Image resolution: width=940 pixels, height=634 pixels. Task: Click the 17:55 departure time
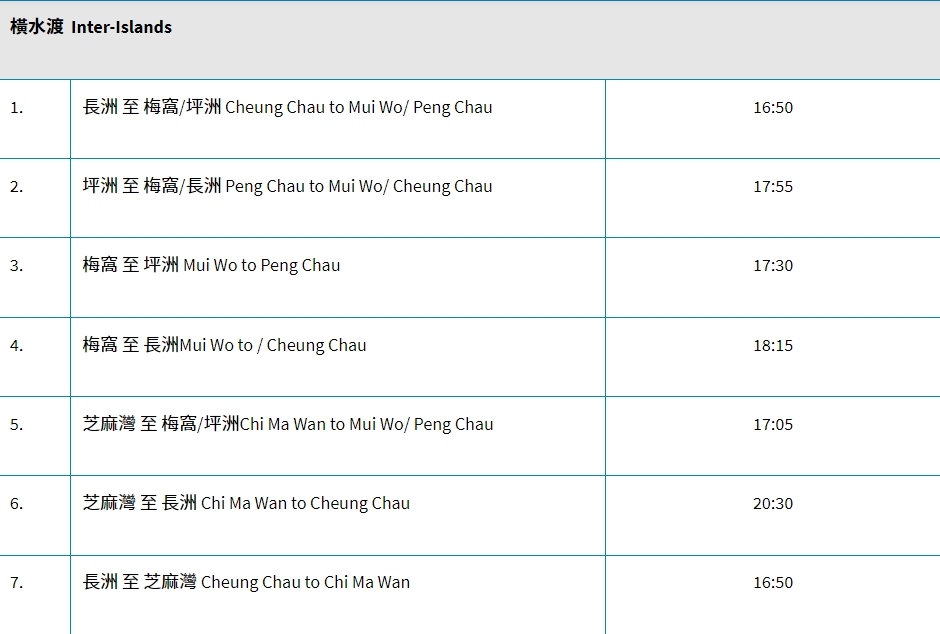(x=772, y=187)
